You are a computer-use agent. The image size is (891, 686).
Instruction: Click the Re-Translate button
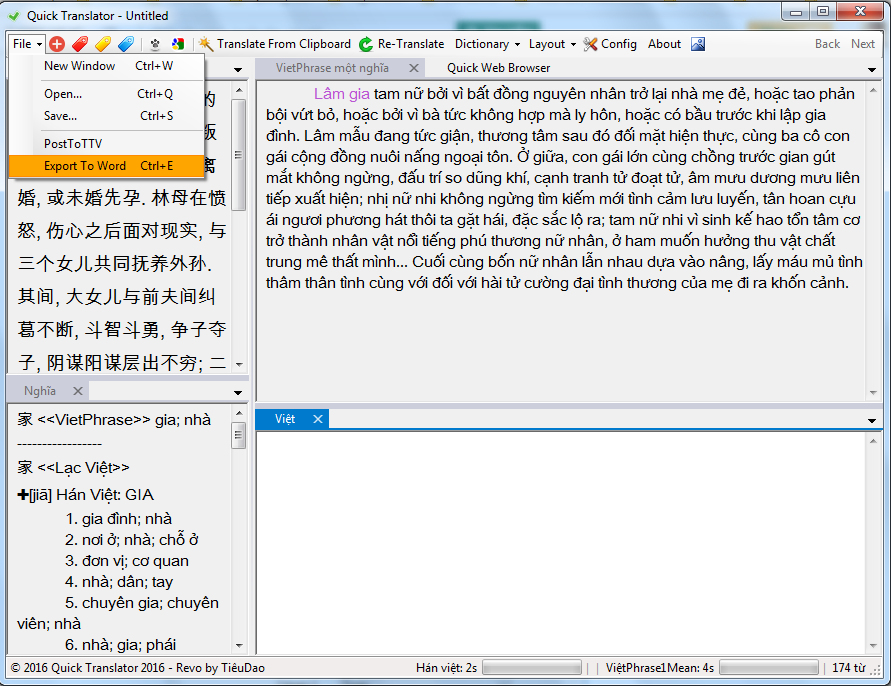click(401, 44)
